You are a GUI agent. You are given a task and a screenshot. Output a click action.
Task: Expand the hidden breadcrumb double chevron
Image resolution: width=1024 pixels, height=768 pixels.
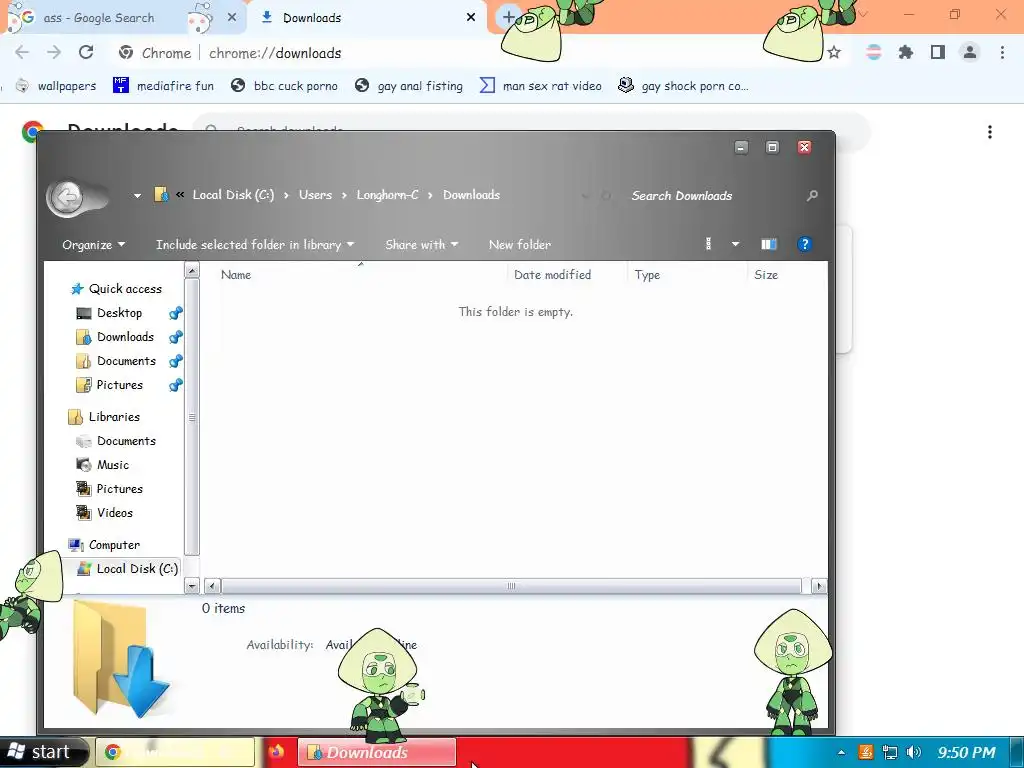pyautogui.click(x=180, y=195)
